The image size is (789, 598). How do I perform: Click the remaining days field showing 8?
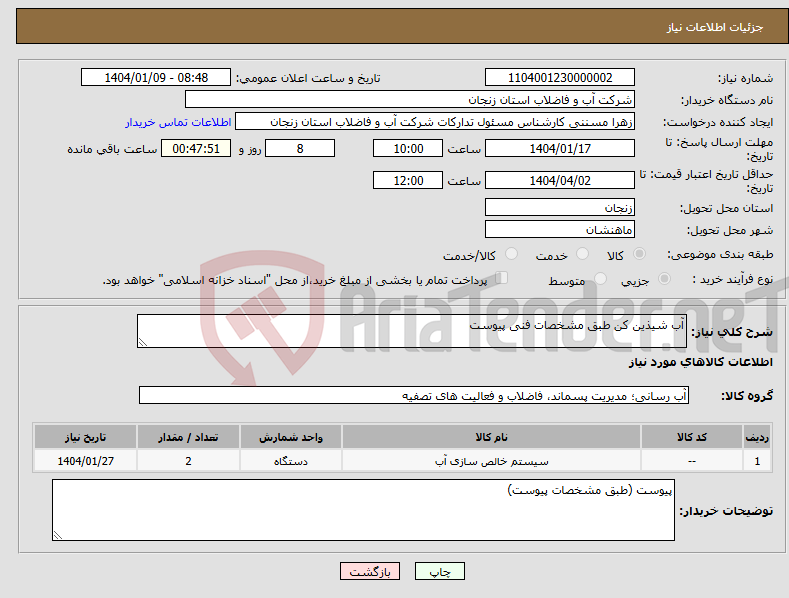point(300,148)
